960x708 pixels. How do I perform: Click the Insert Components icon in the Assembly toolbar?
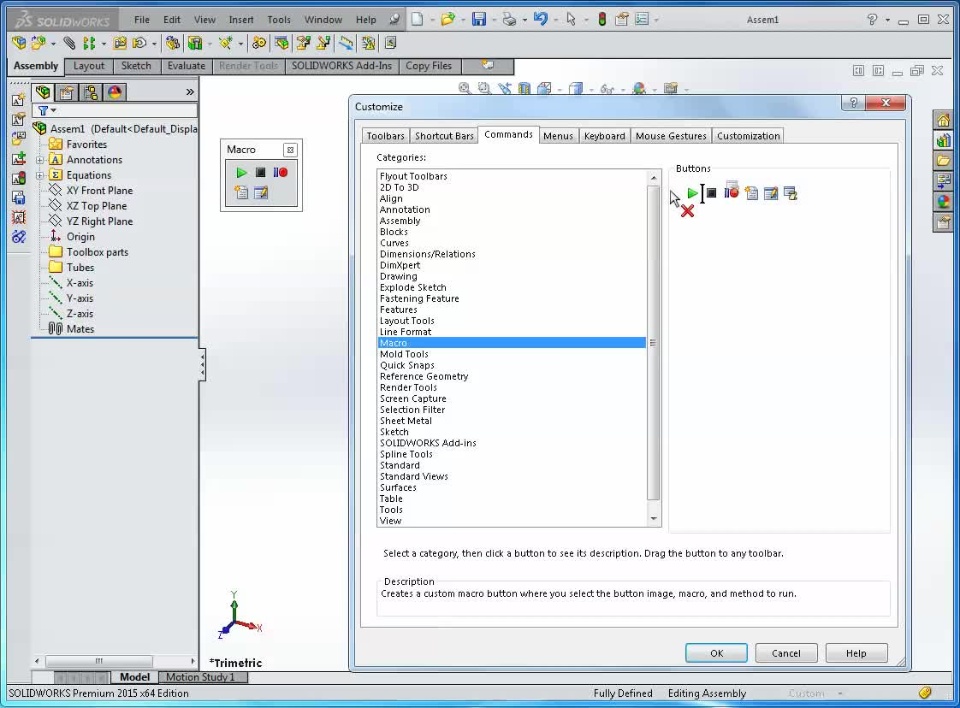[38, 43]
